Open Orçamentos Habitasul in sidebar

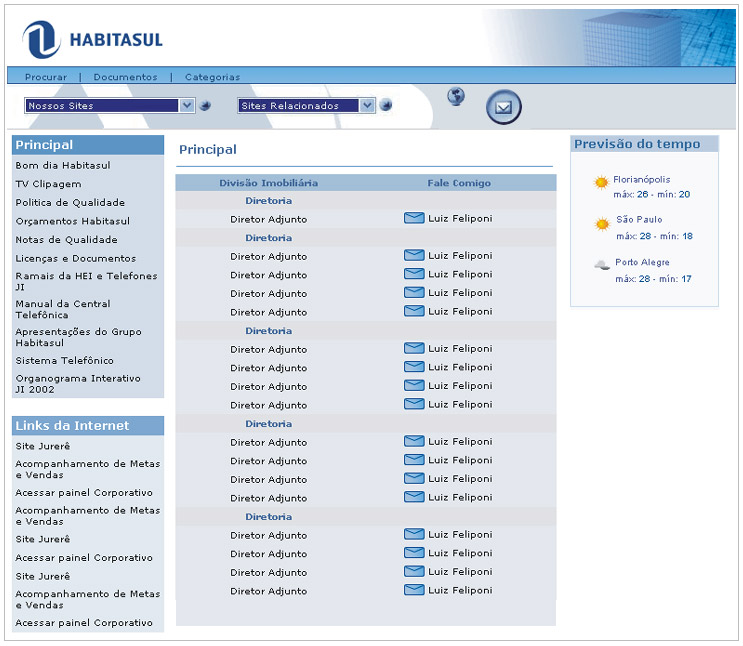[72, 221]
